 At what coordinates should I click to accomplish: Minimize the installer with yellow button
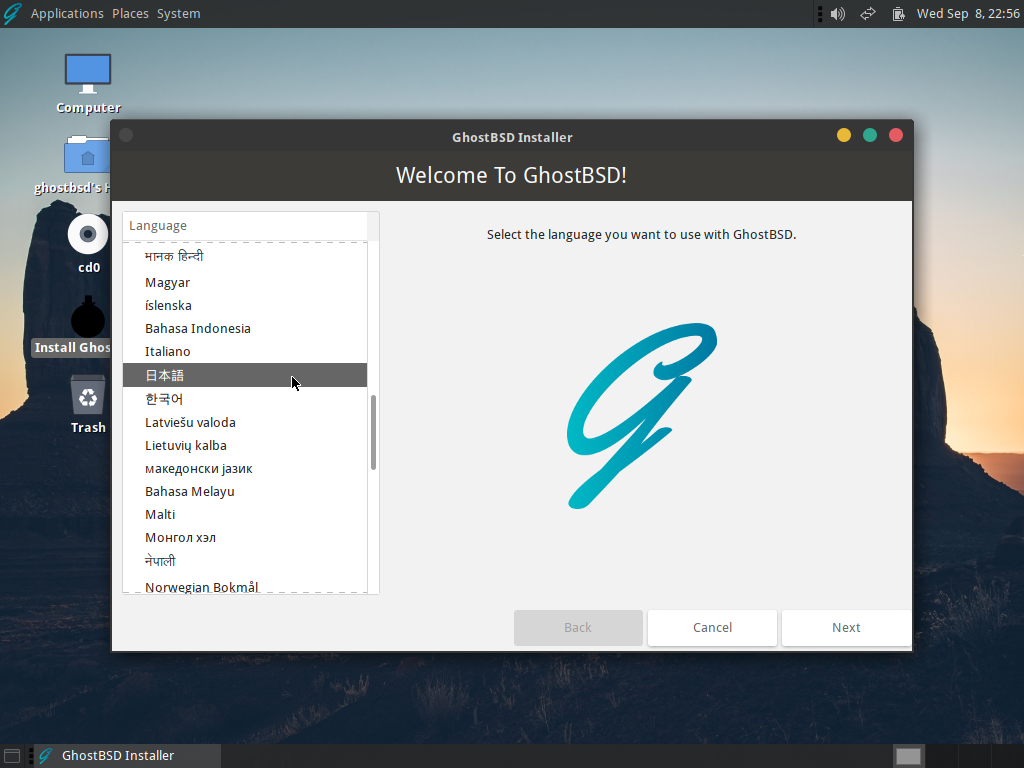[844, 135]
